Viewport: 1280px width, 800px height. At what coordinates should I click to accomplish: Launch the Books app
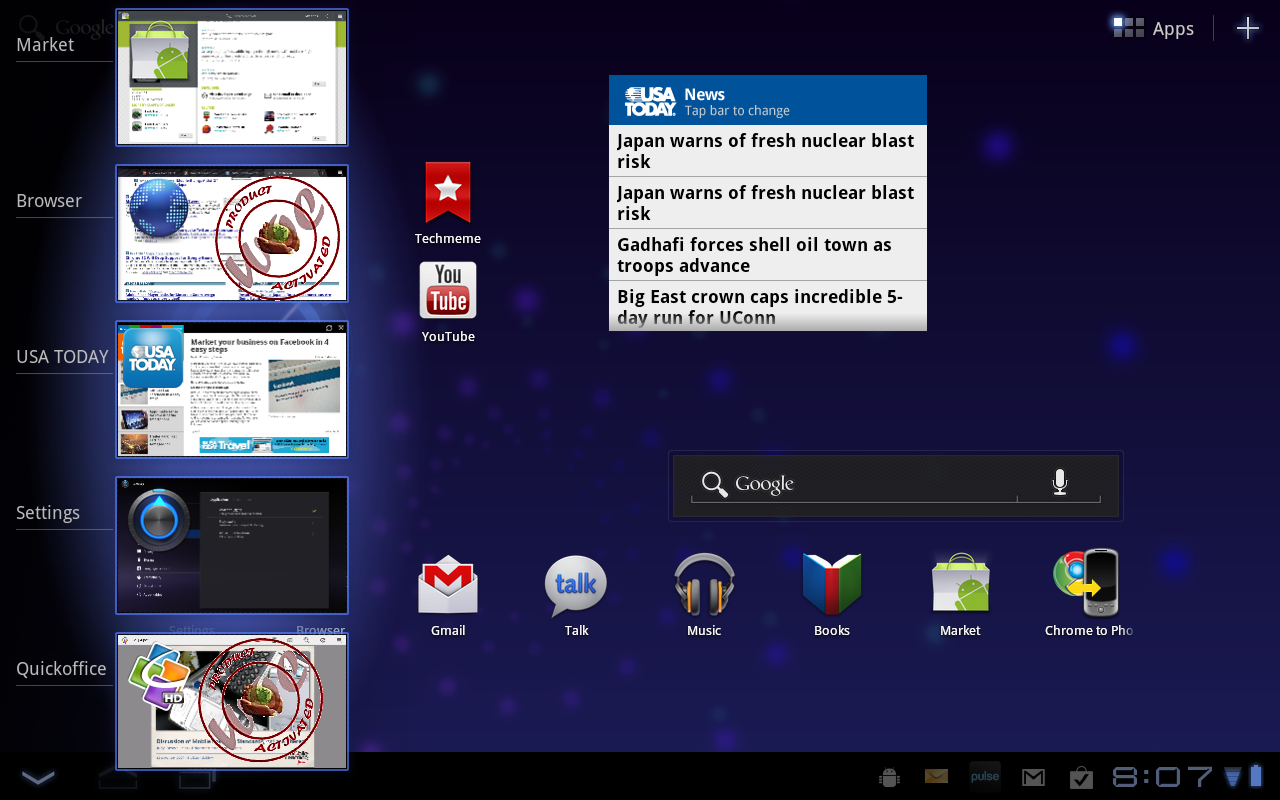(832, 584)
